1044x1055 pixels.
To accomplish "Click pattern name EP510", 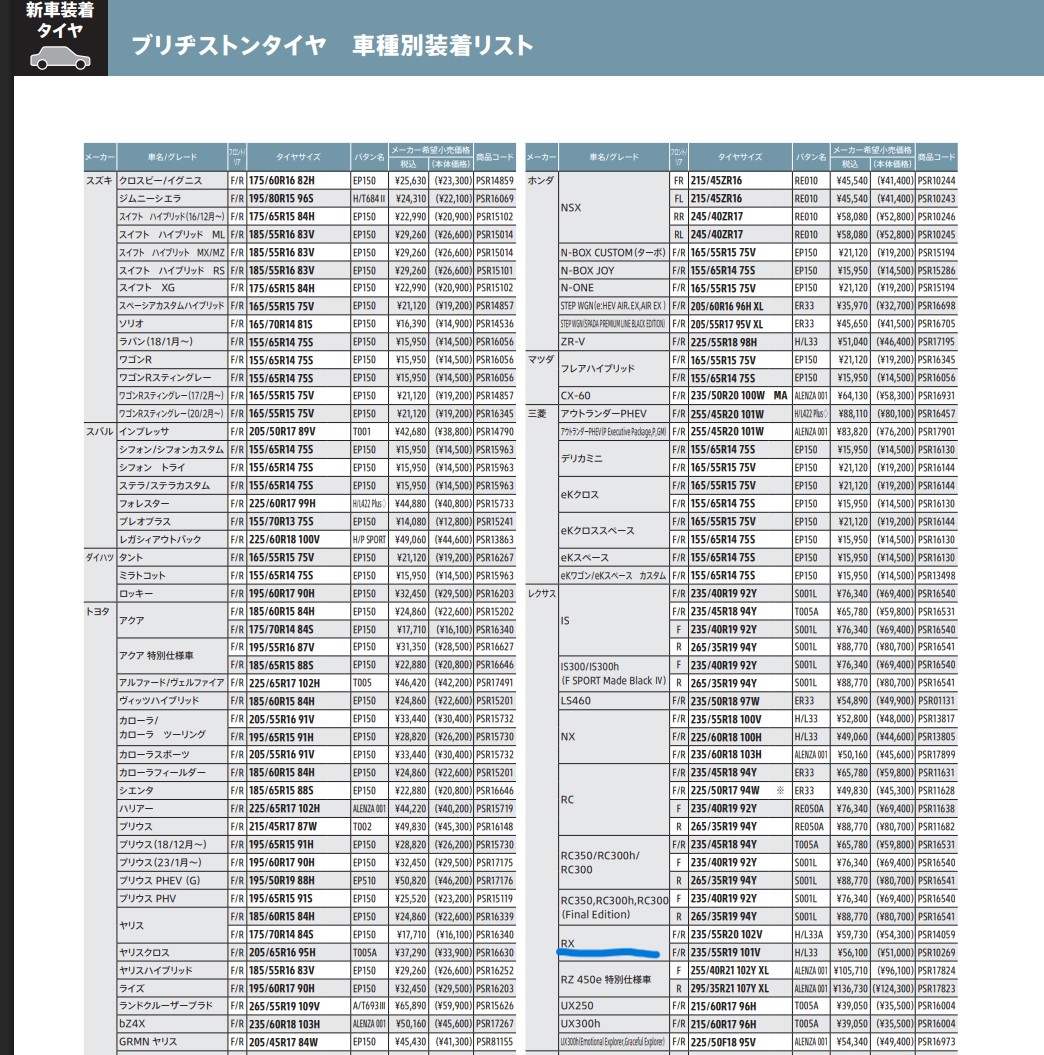I will (364, 880).
